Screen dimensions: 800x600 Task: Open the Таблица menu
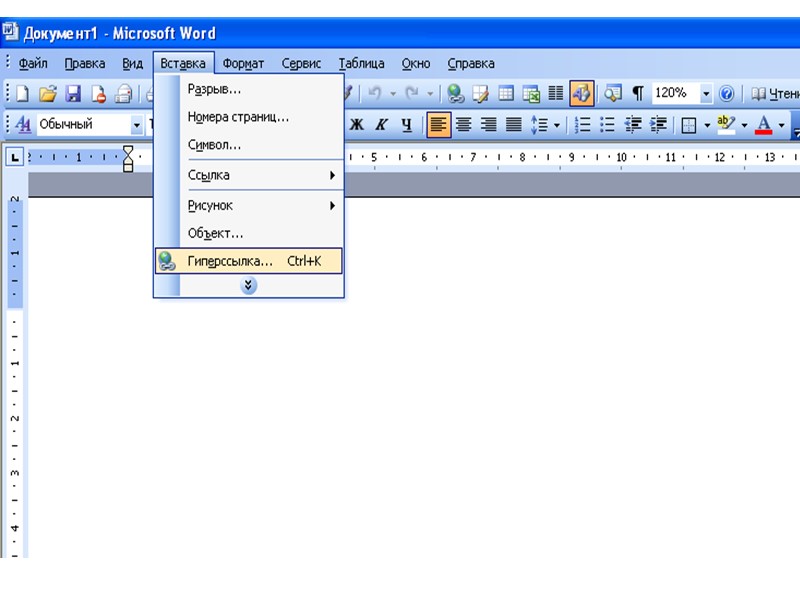pyautogui.click(x=362, y=64)
